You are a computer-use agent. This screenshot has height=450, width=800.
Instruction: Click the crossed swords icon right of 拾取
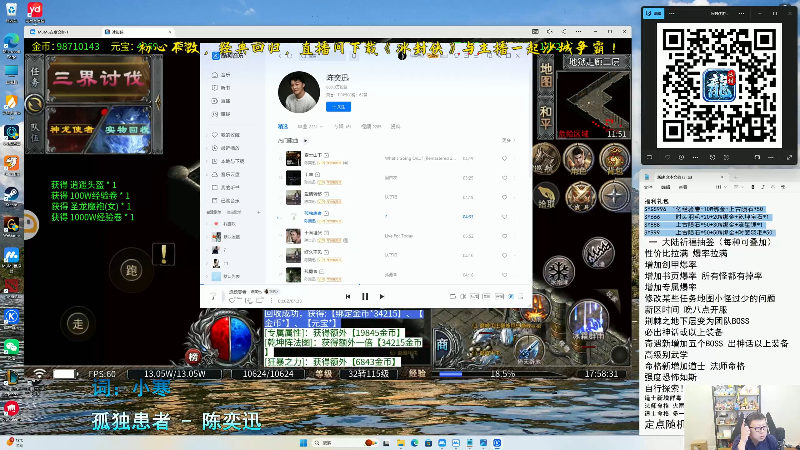tap(580, 196)
